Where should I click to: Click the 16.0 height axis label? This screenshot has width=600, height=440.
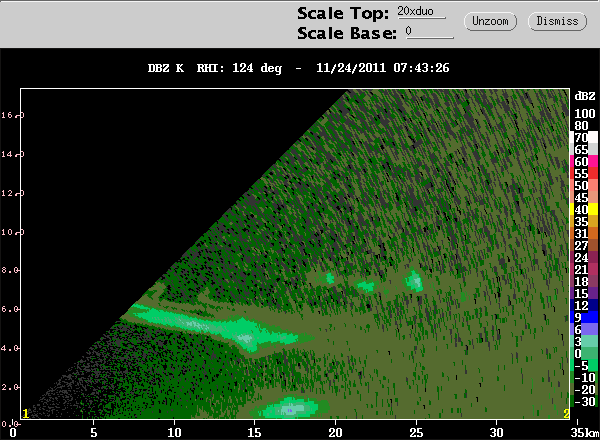(13, 115)
